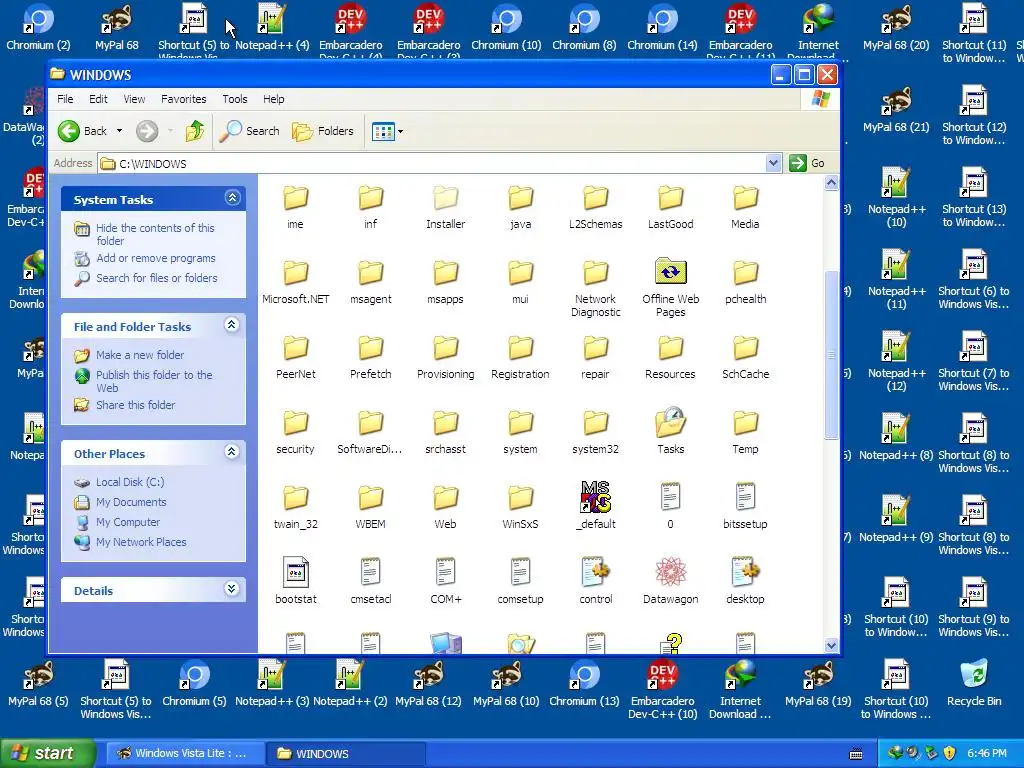Select the system32 folder

[595, 433]
